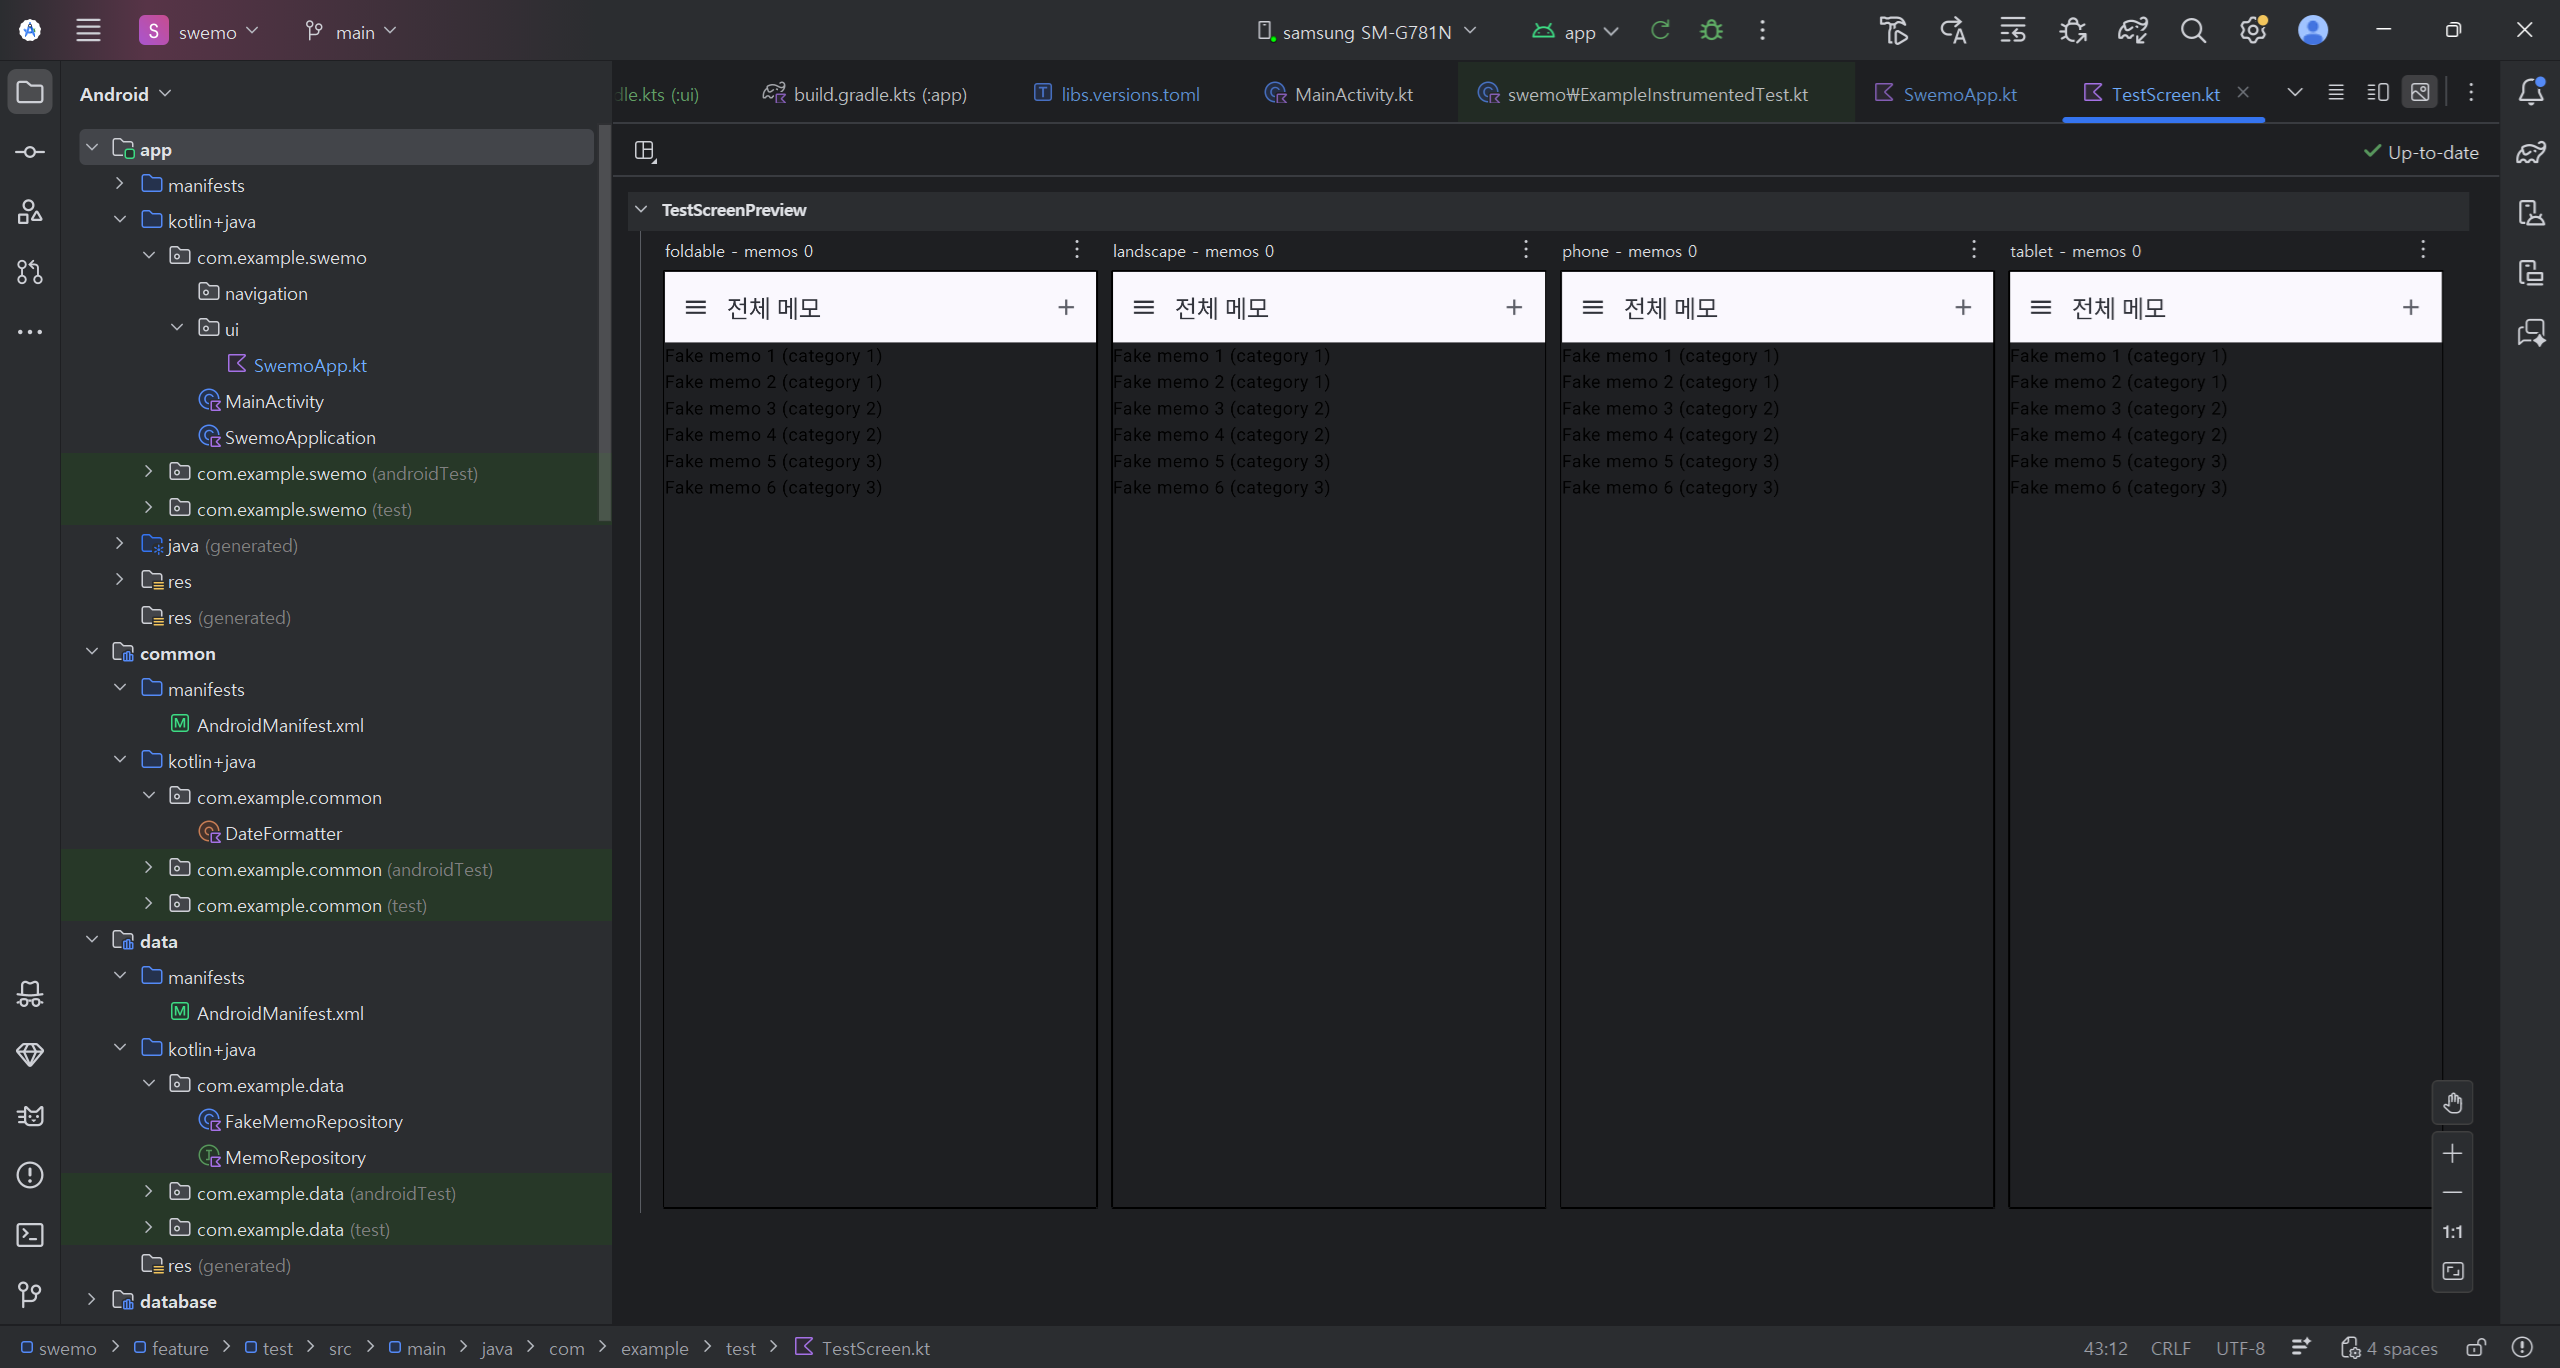Click the Sync Project with Gradle icon

pos(2132,31)
